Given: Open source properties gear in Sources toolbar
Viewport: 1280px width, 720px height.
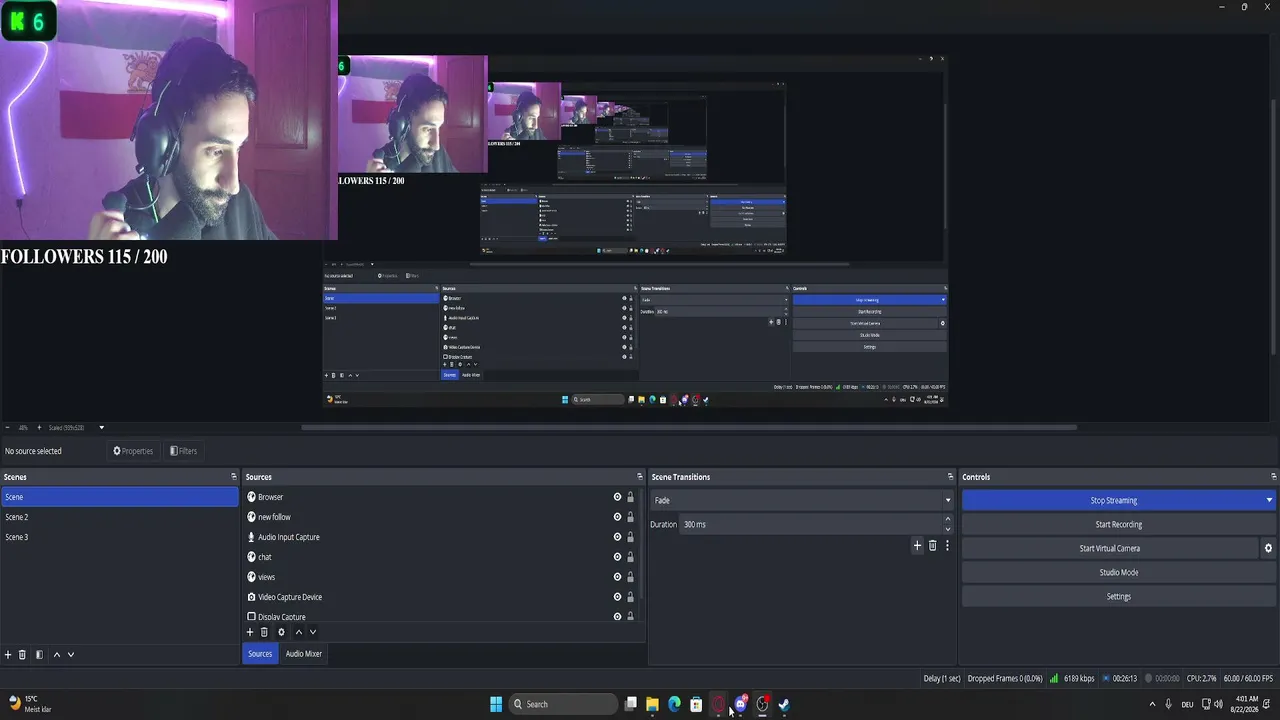Looking at the screenshot, I should (281, 632).
